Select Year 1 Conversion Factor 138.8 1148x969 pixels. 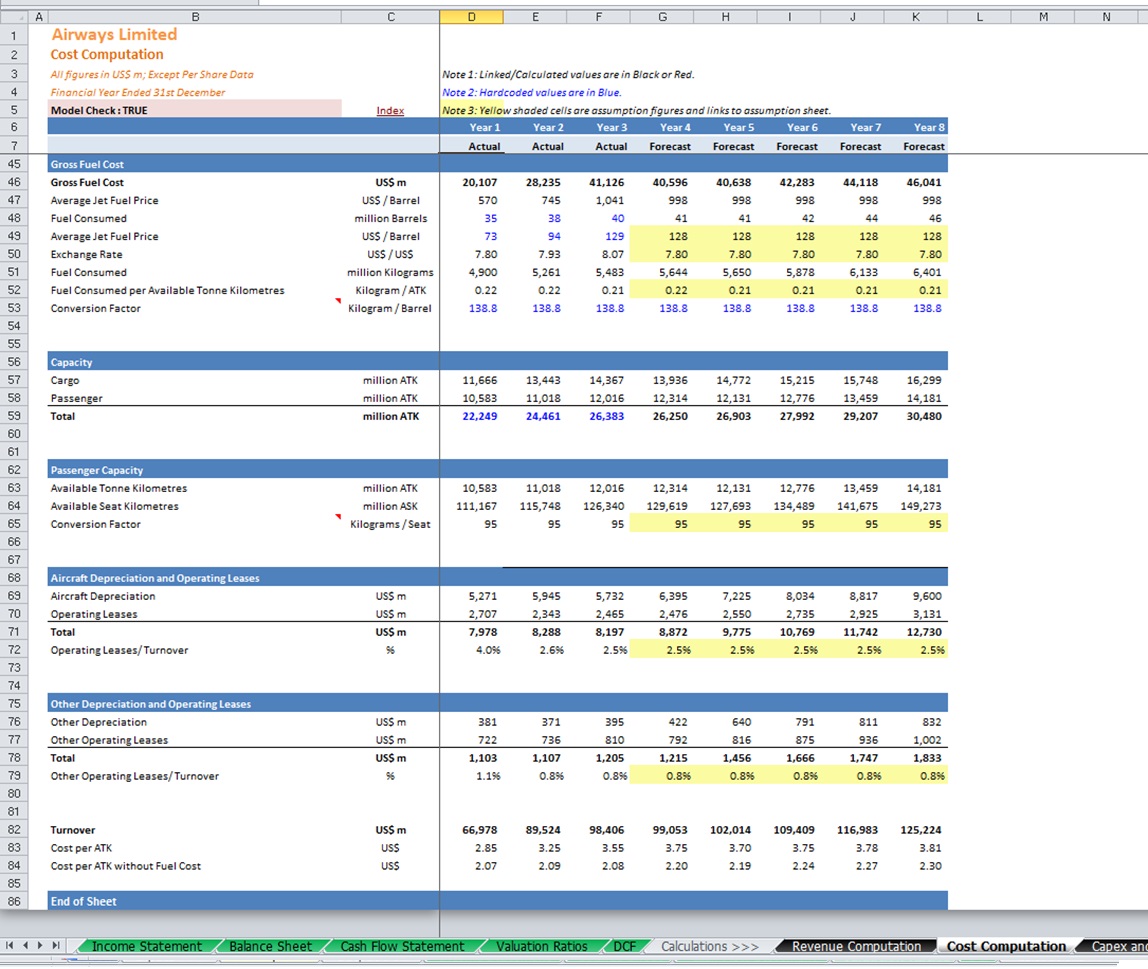pyautogui.click(x=482, y=308)
